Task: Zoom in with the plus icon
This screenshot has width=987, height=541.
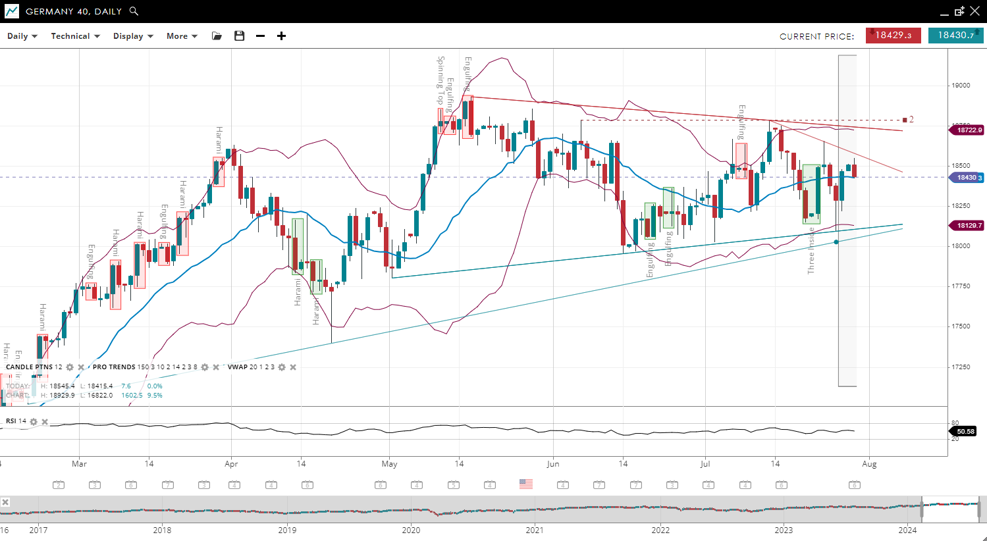Action: [281, 36]
